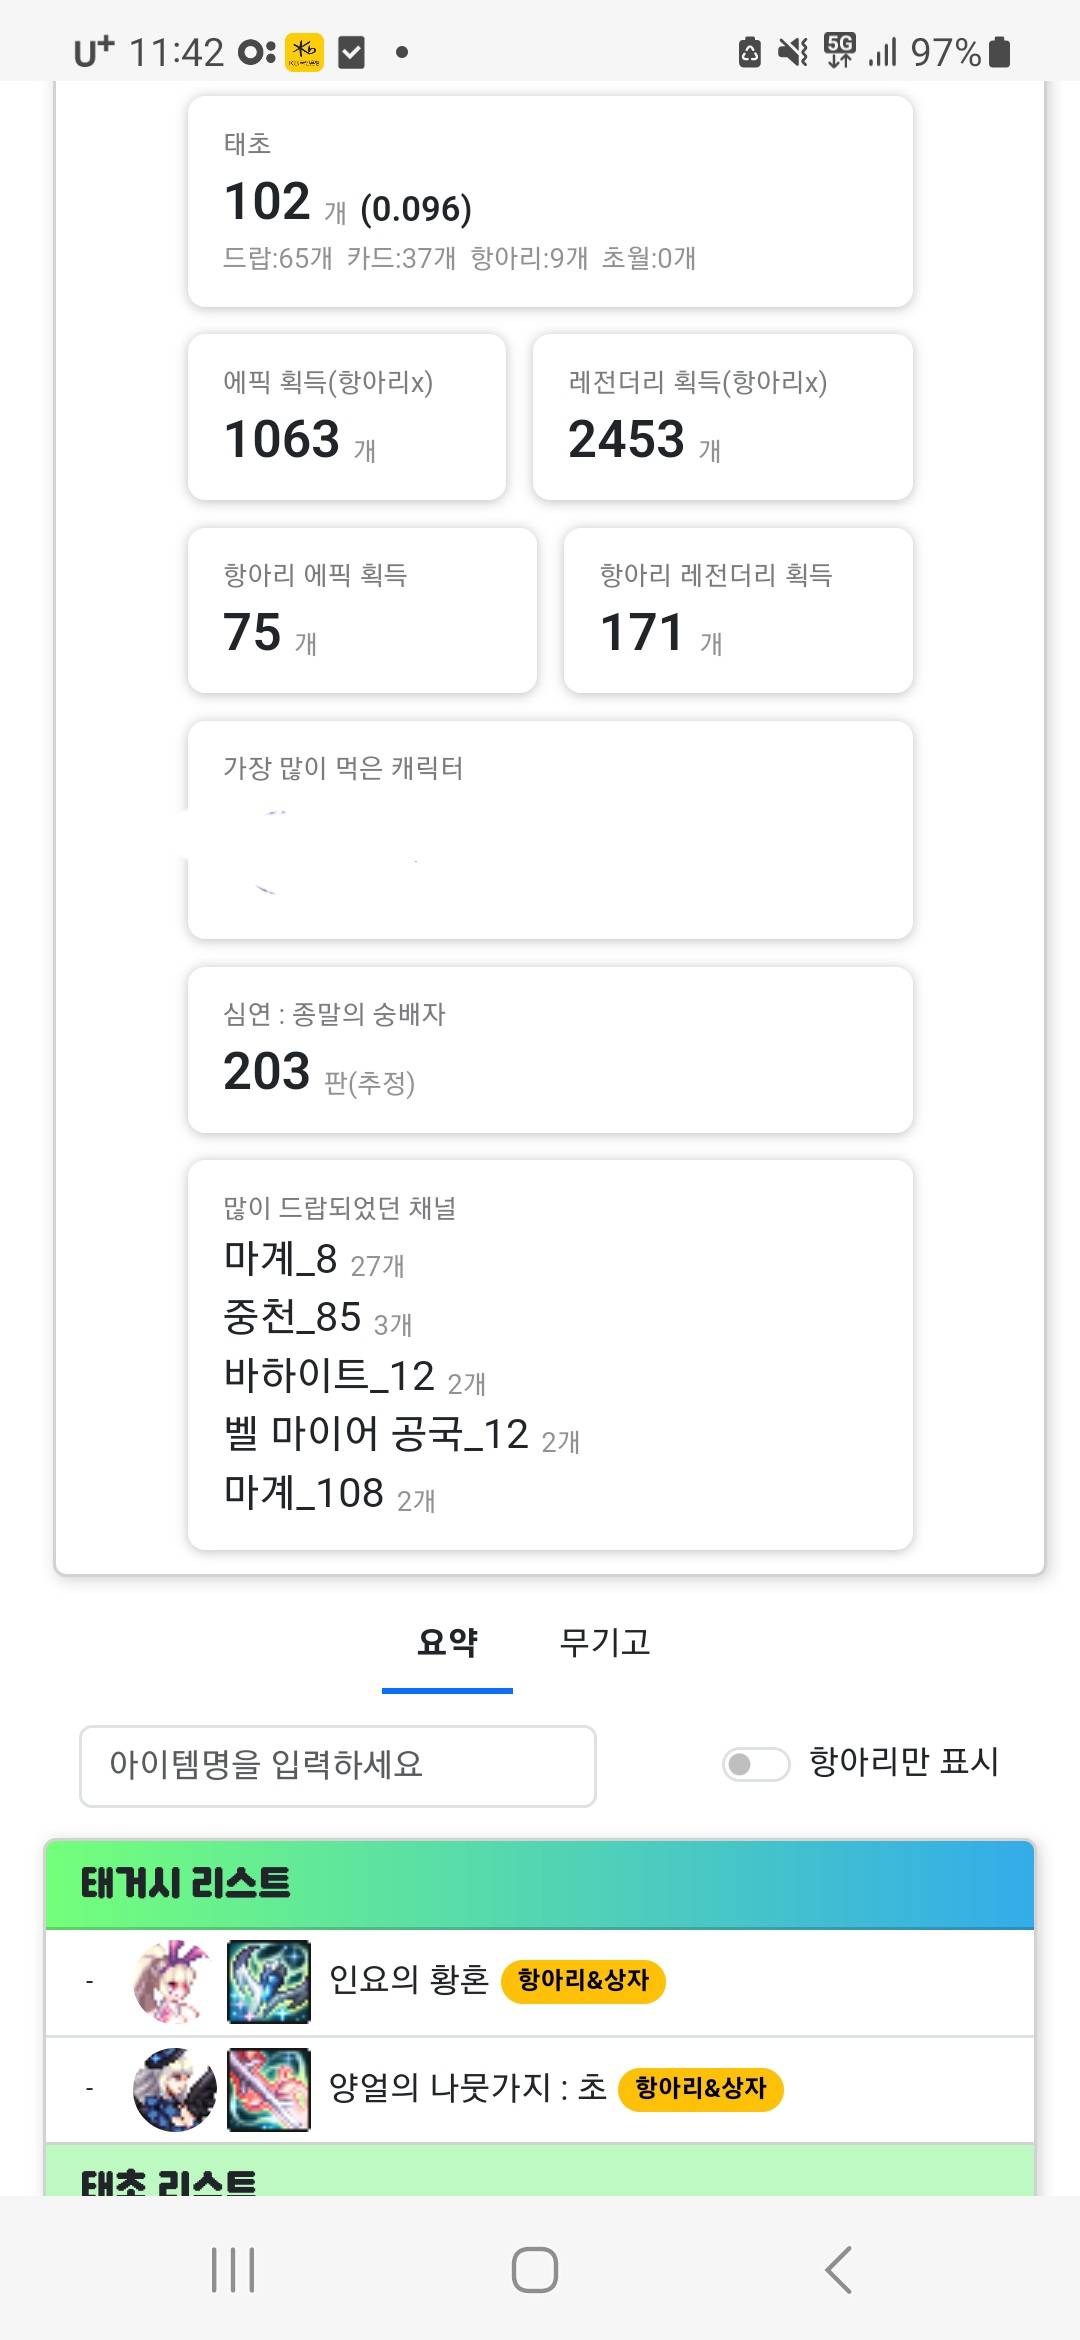
Task: Tap the 인요의 황혼 weapon icon
Action: pyautogui.click(x=268, y=1982)
